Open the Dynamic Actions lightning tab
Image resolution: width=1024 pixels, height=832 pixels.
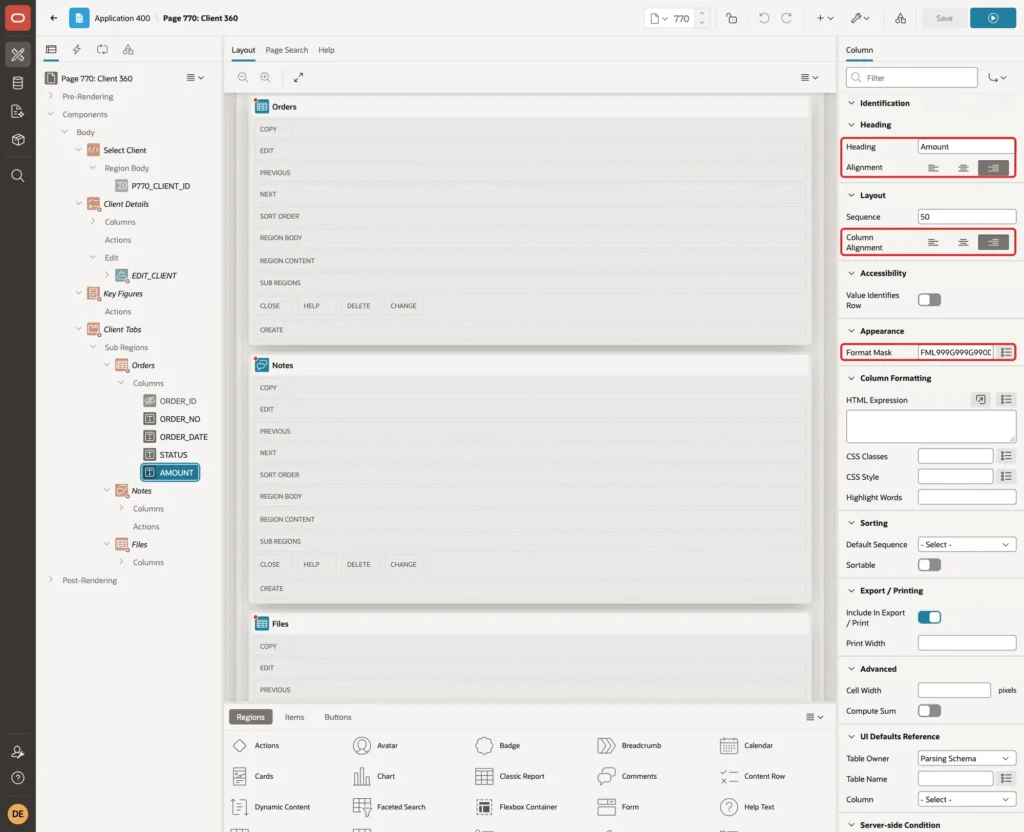tap(76, 50)
